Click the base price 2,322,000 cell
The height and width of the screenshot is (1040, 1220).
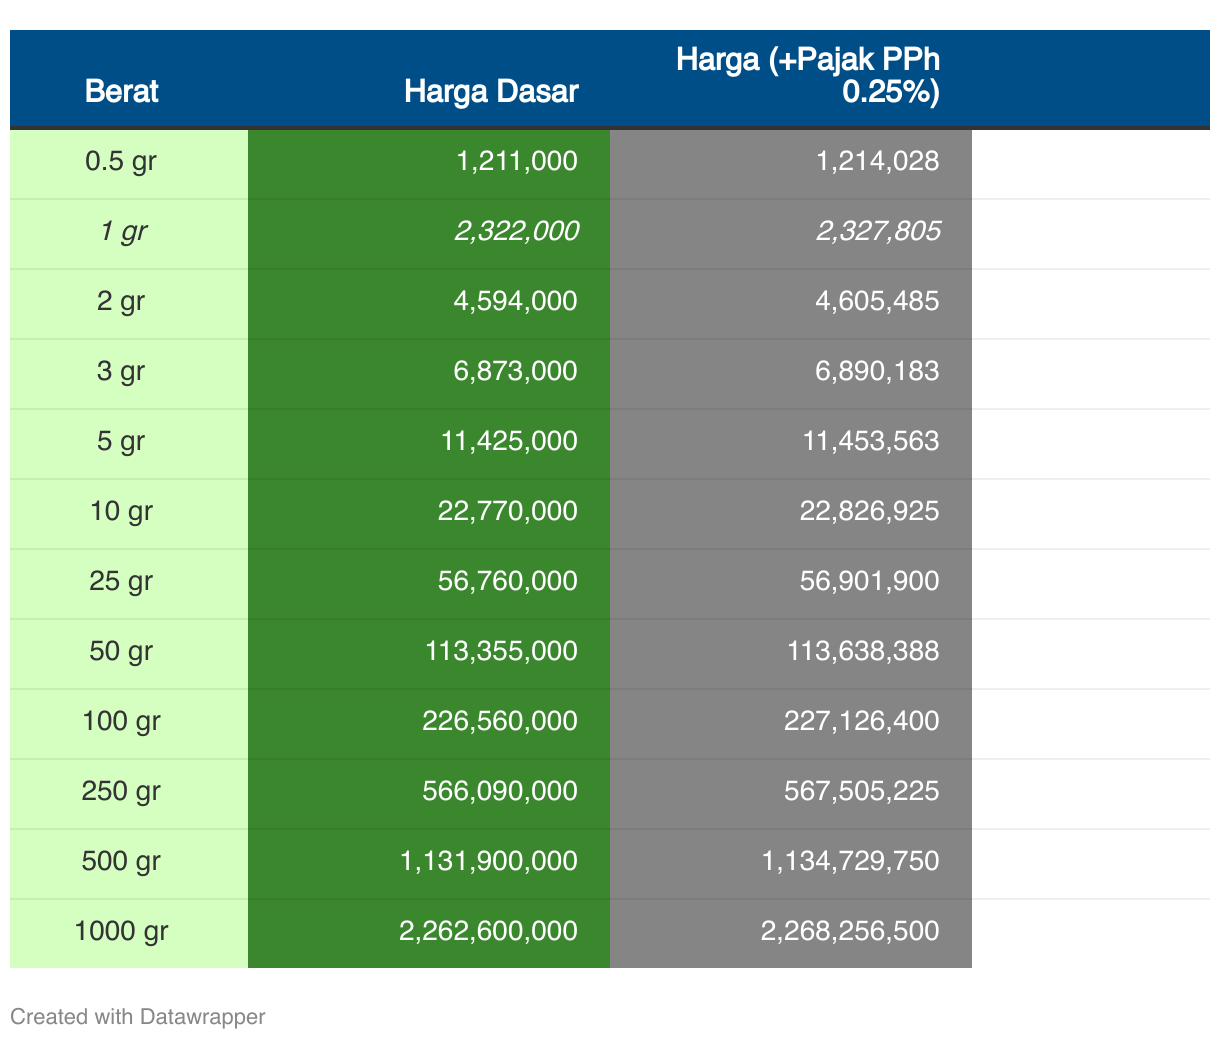click(516, 231)
